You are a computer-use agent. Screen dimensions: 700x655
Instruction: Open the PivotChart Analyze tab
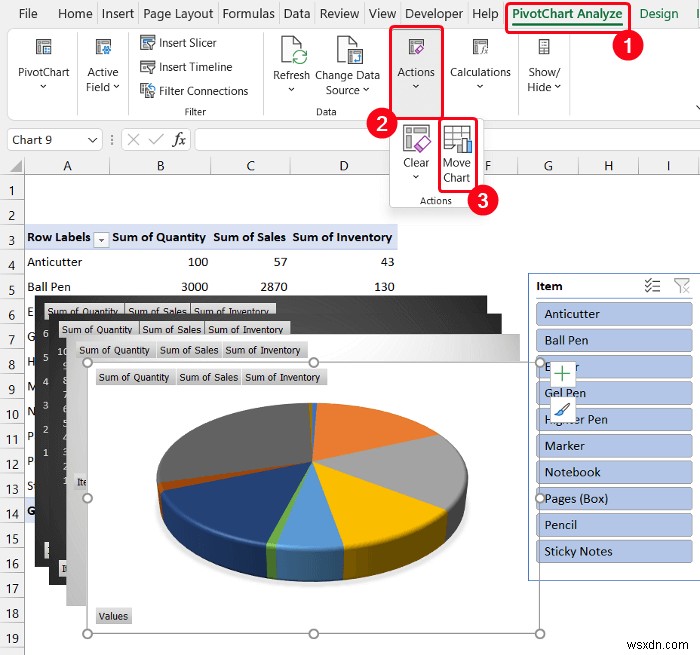[567, 14]
